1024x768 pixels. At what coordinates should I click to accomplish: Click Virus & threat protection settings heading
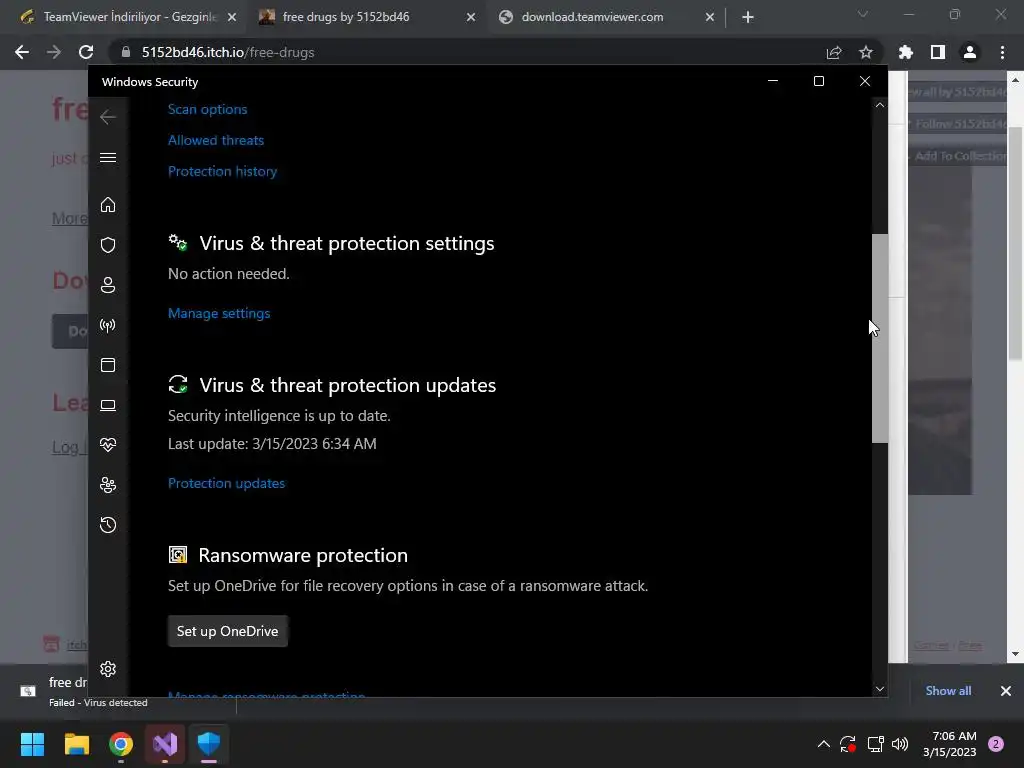coord(347,243)
